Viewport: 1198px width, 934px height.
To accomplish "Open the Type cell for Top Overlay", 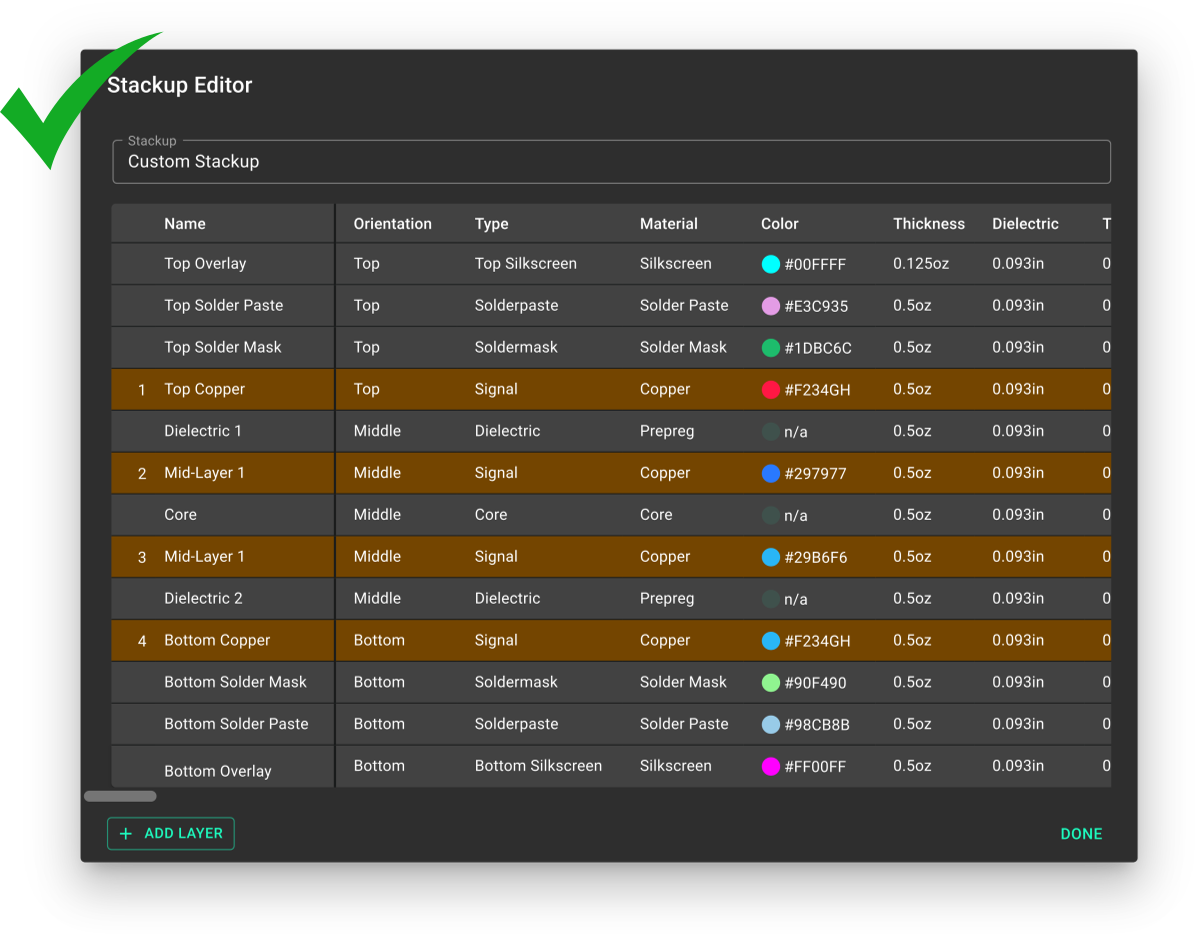I will click(x=525, y=264).
